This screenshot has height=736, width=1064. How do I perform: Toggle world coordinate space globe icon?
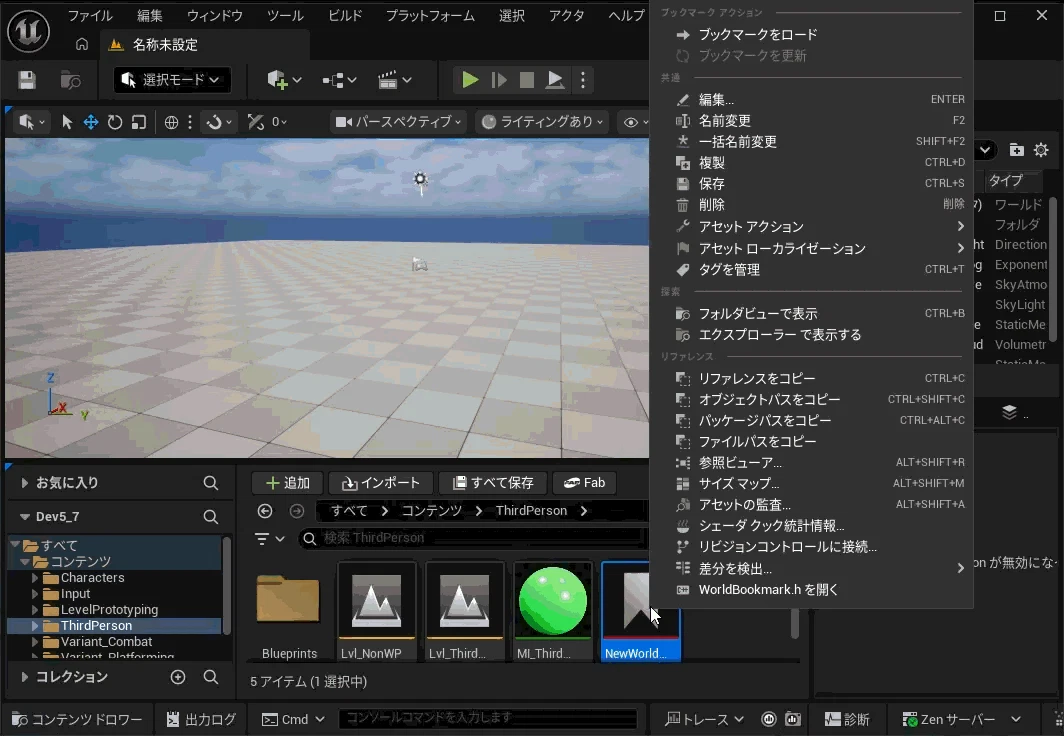coord(171,122)
